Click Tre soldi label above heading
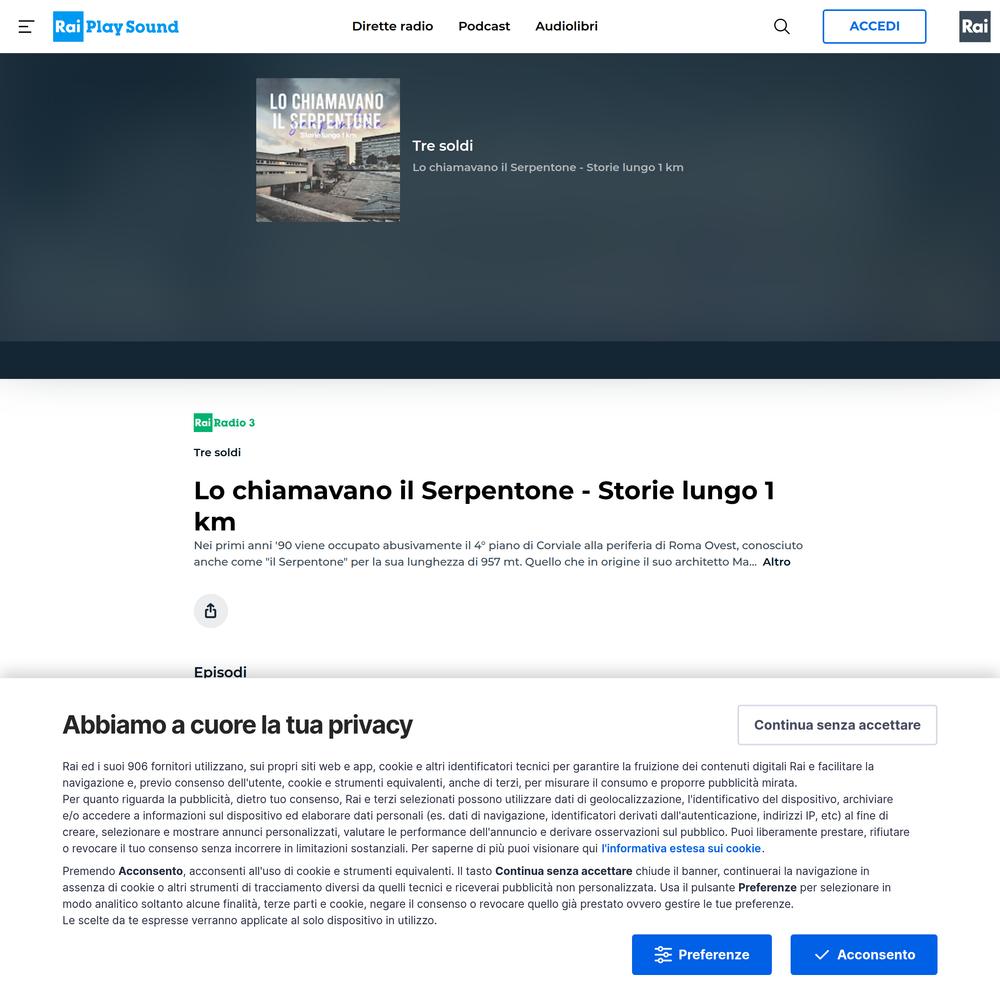 click(217, 452)
